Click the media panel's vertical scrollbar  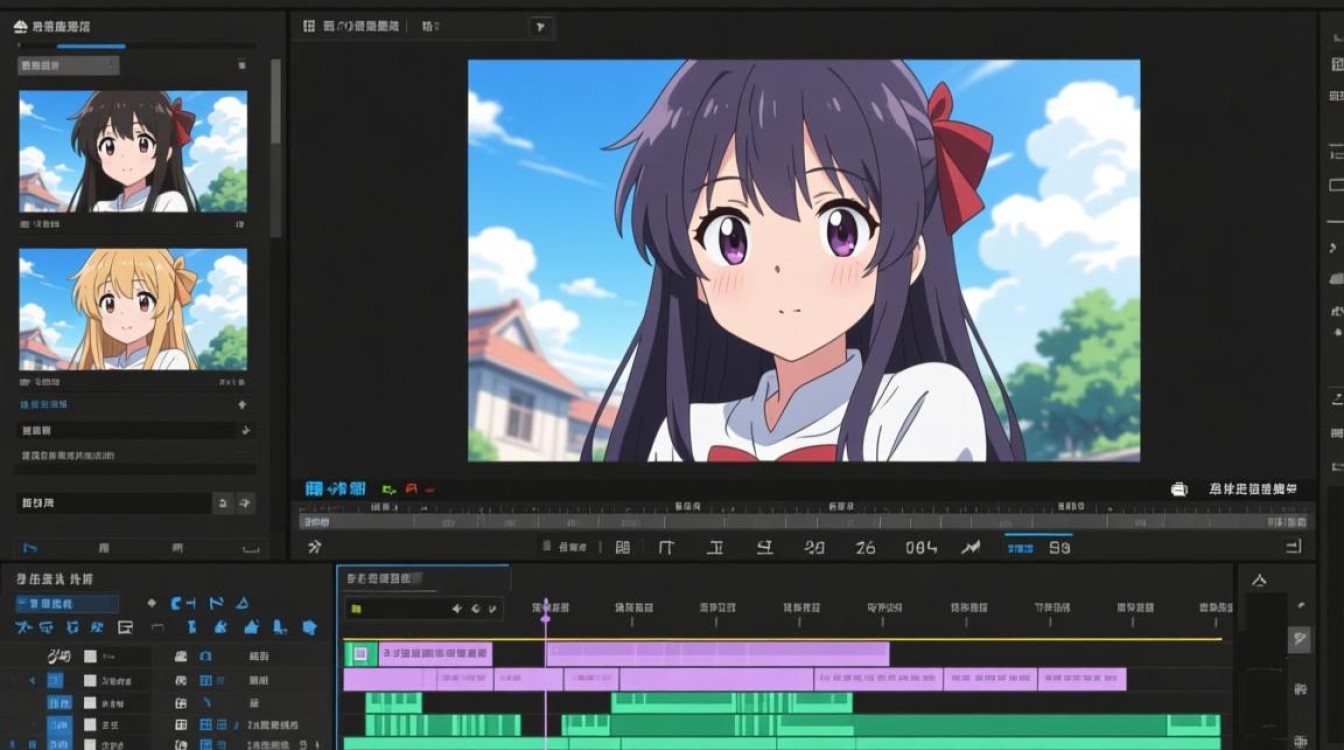276,148
